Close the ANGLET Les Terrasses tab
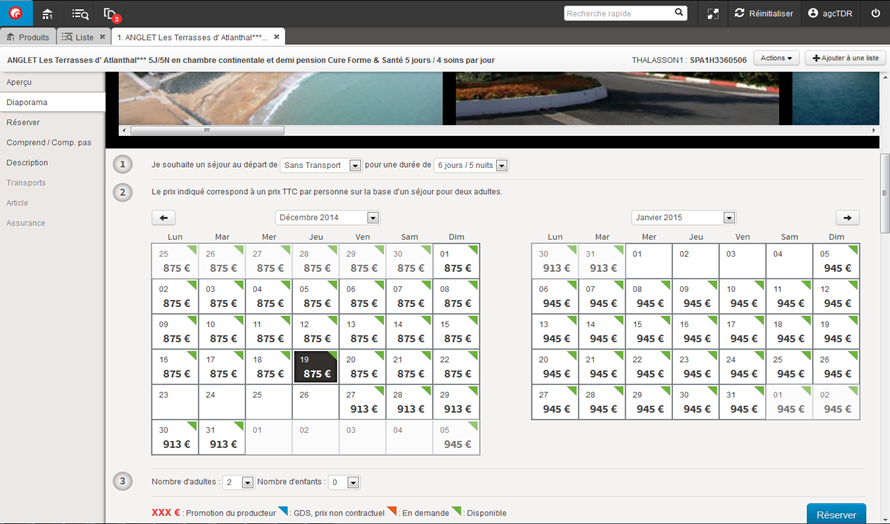The image size is (890, 524). (x=277, y=37)
